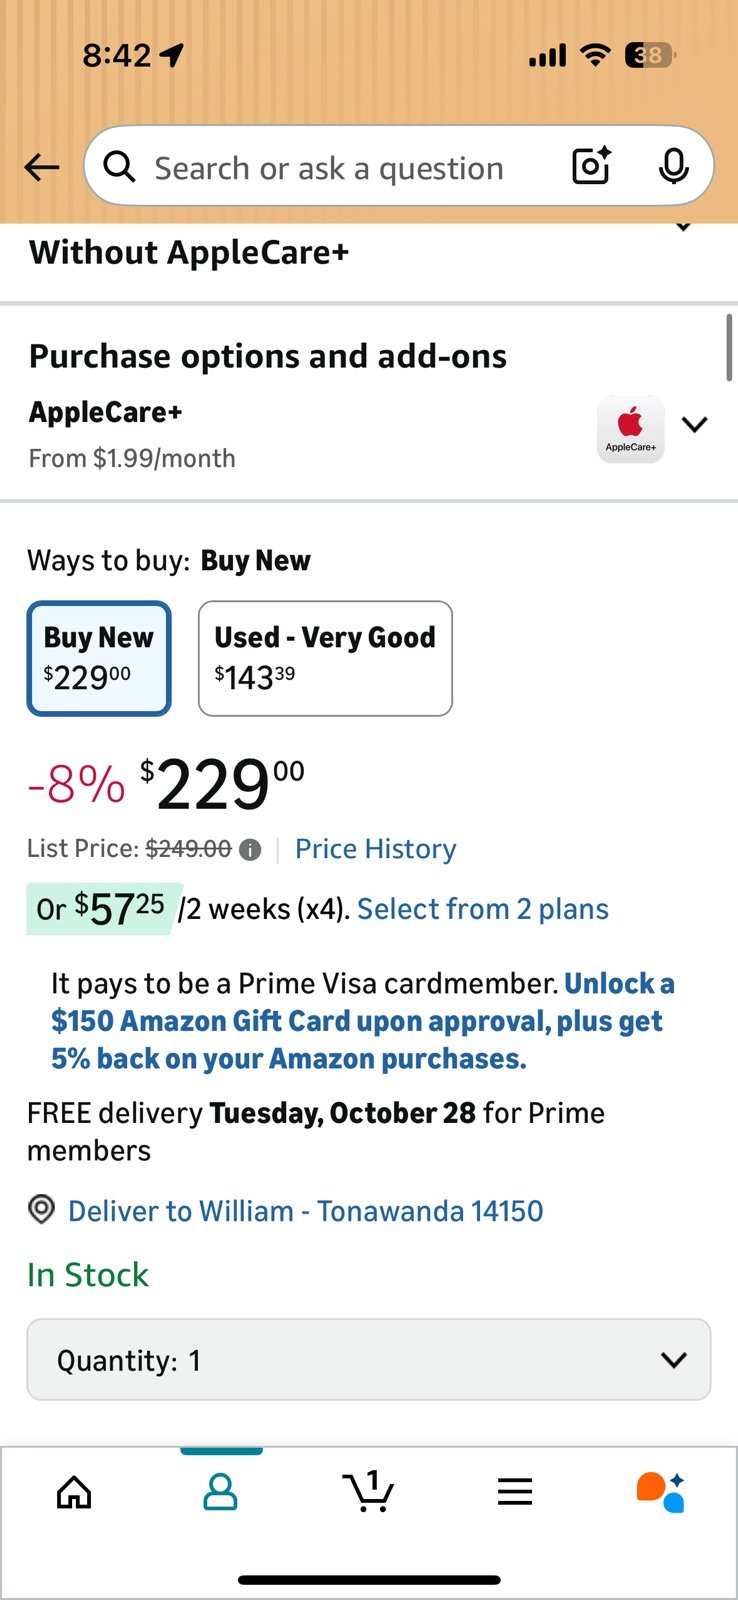Viewport: 738px width, 1600px height.
Task: Go to the Home tab icon
Action: coord(74,1493)
